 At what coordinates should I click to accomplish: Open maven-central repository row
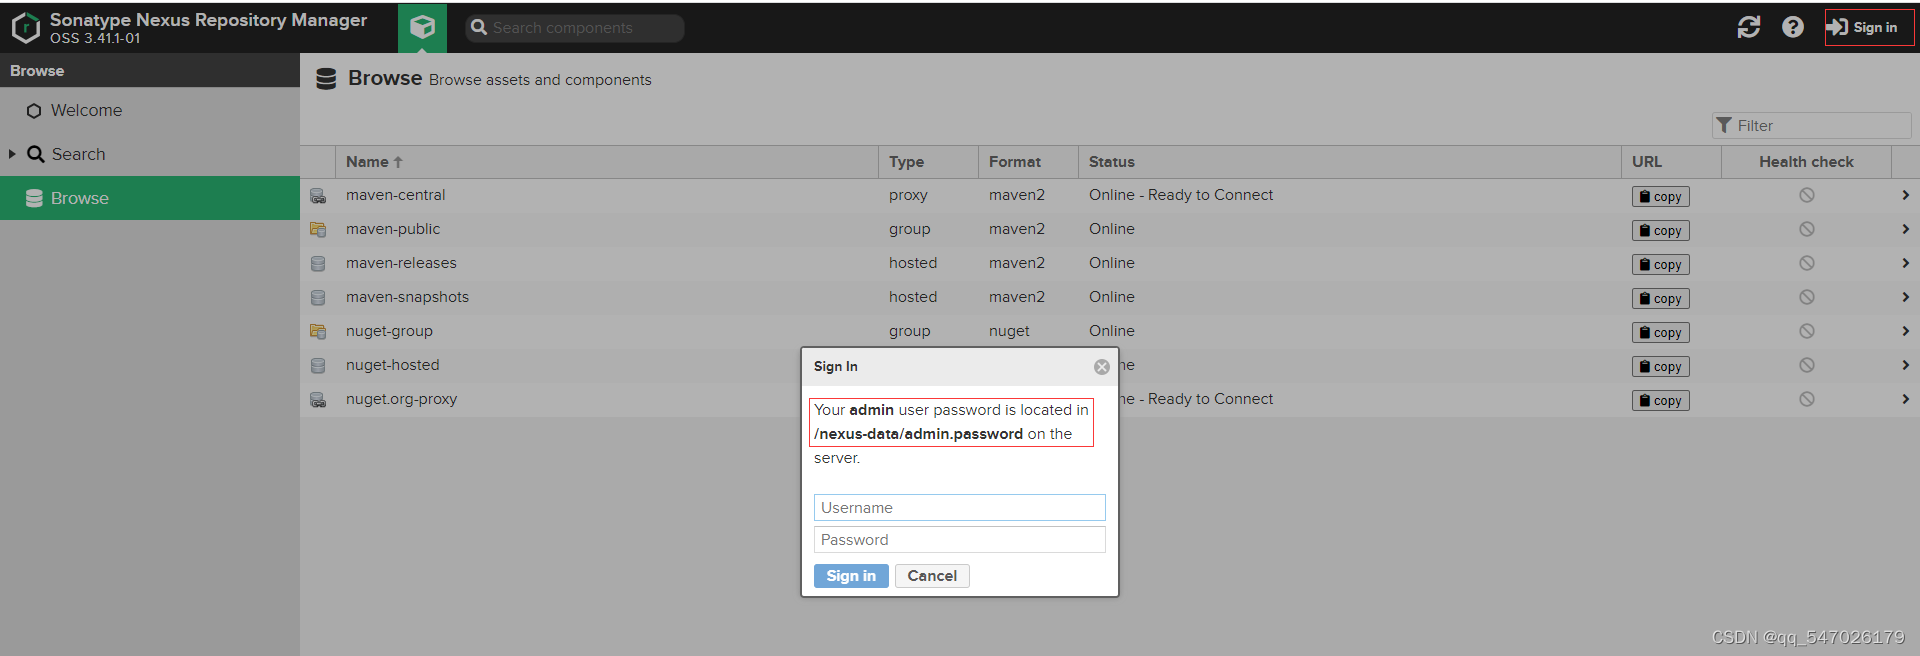click(x=1110, y=195)
